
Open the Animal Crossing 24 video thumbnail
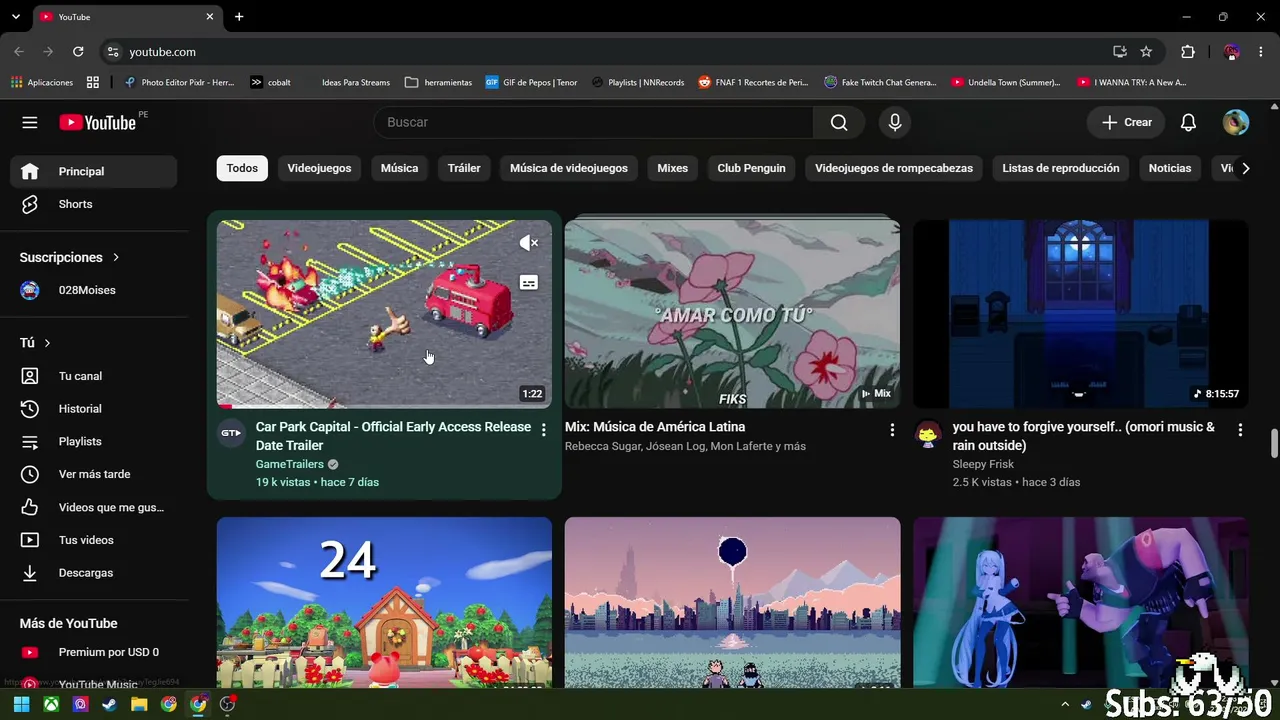[384, 602]
